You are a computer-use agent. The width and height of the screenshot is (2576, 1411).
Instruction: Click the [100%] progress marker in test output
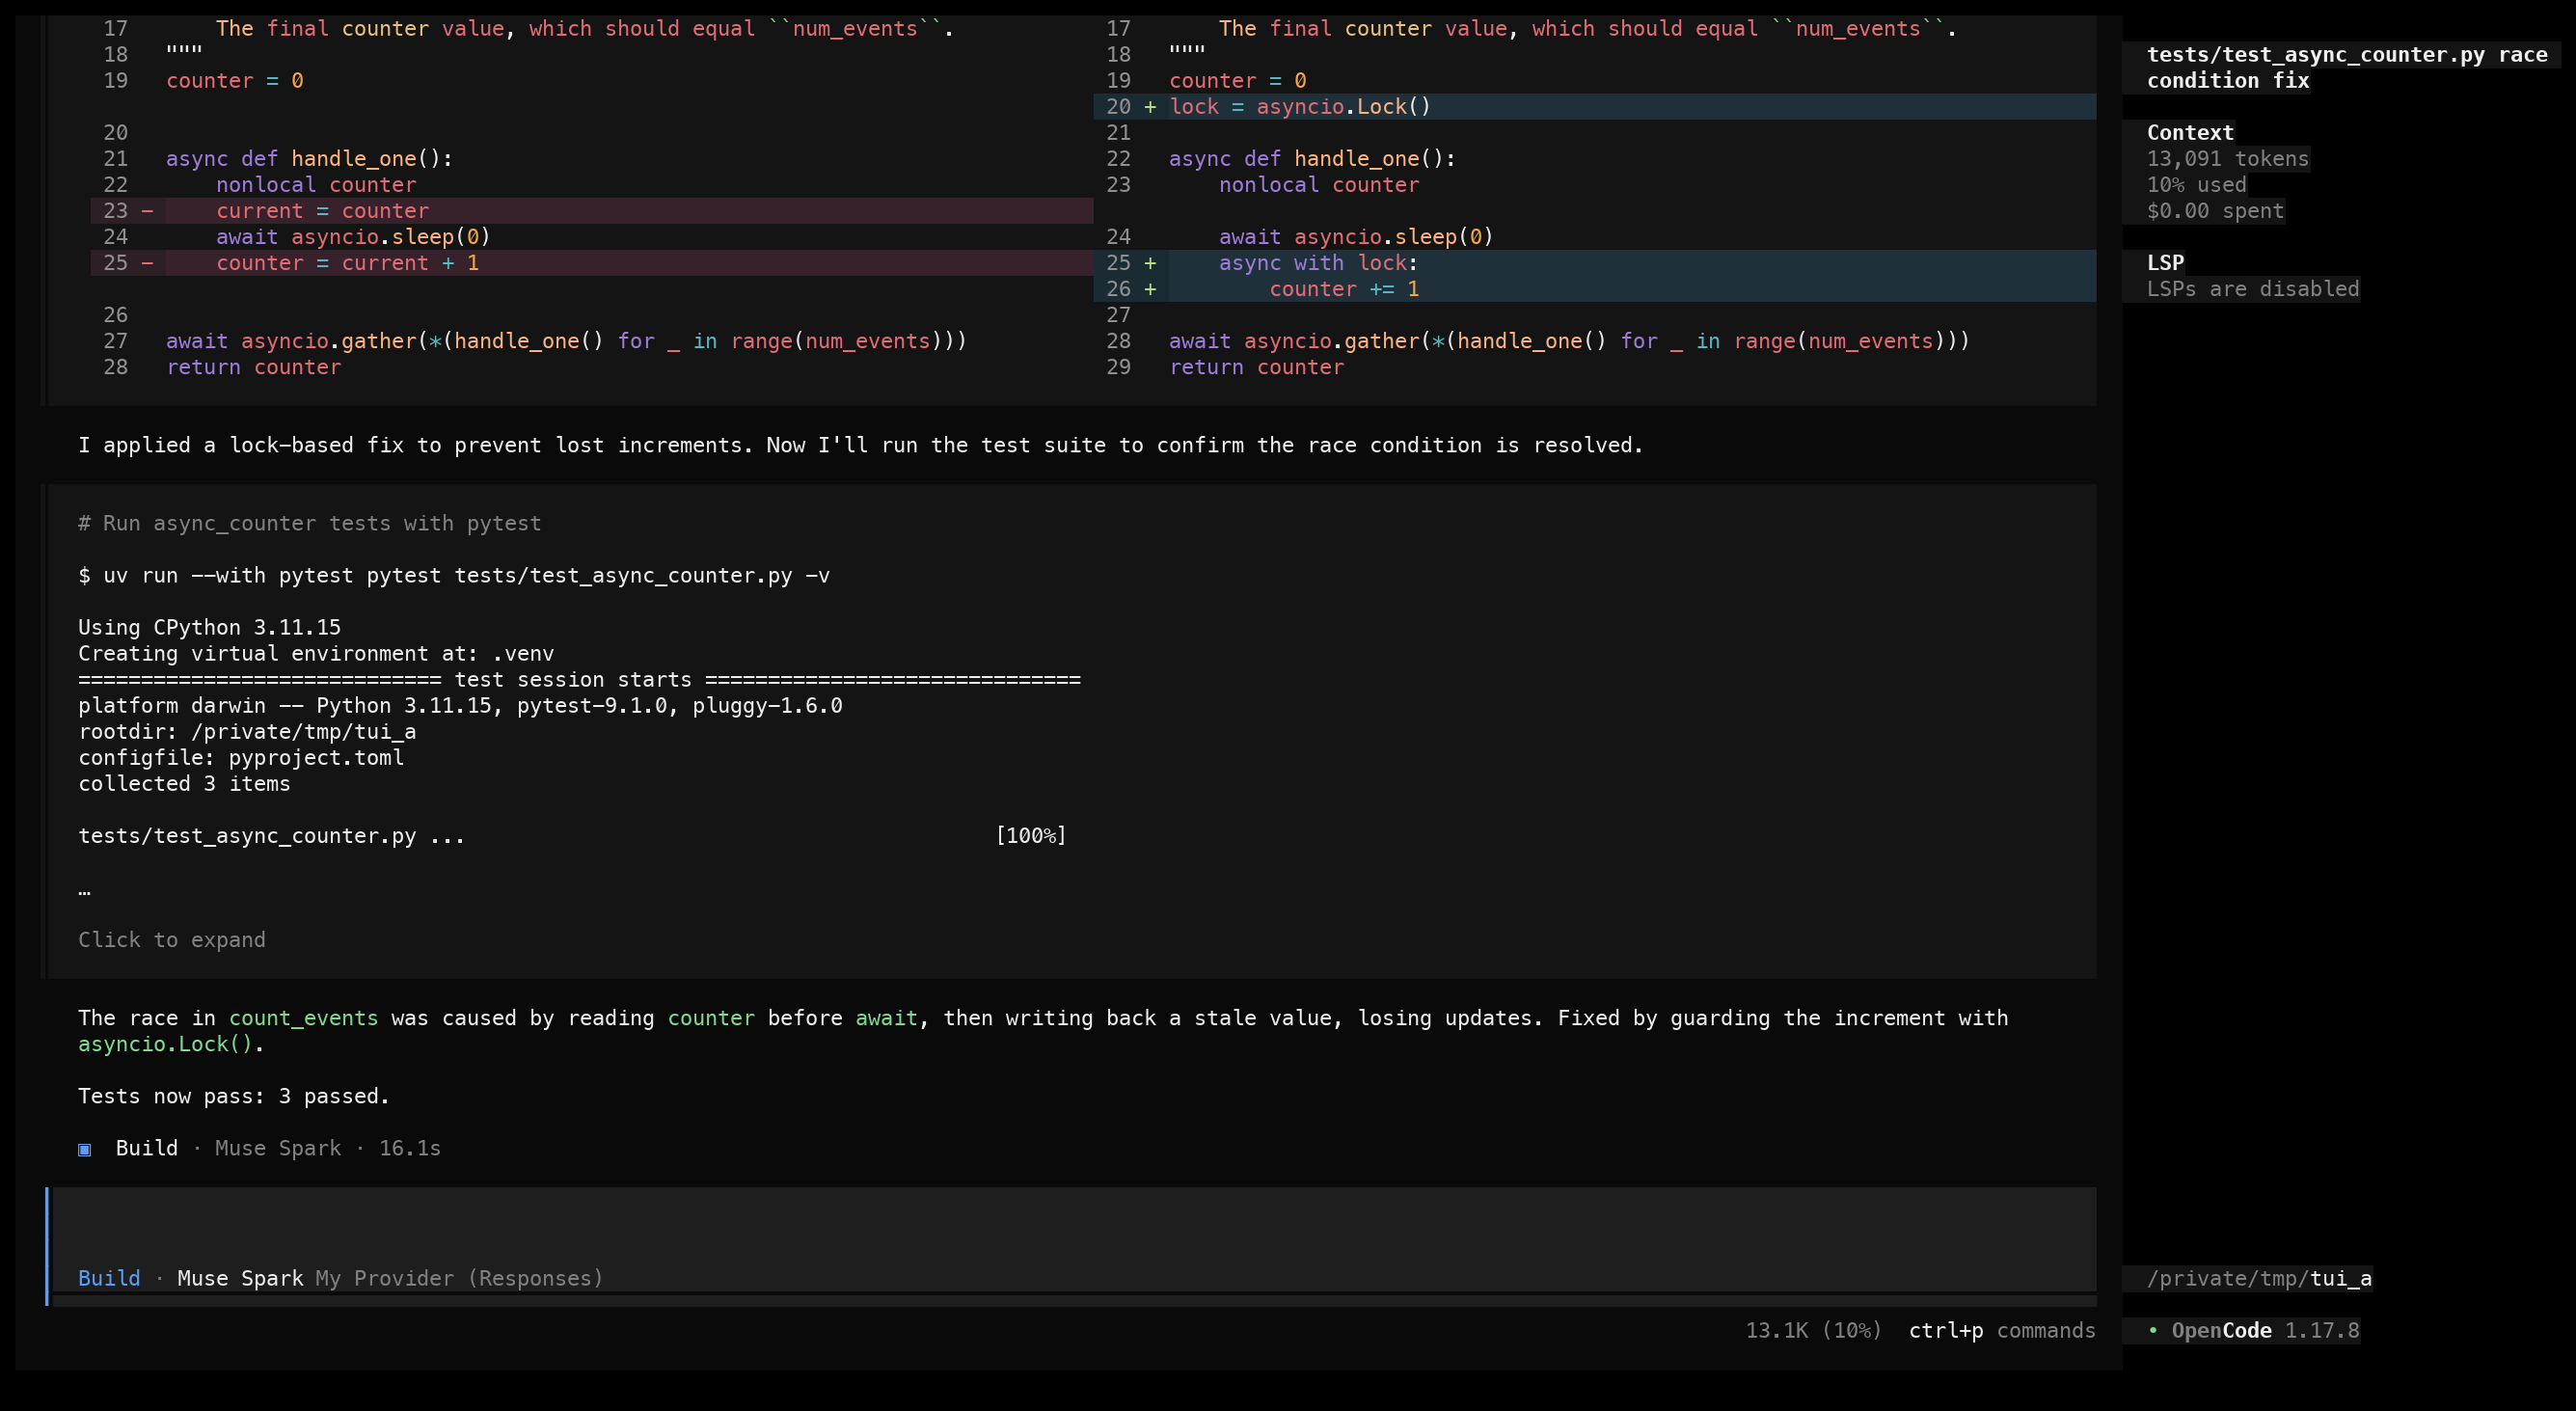pos(1031,835)
